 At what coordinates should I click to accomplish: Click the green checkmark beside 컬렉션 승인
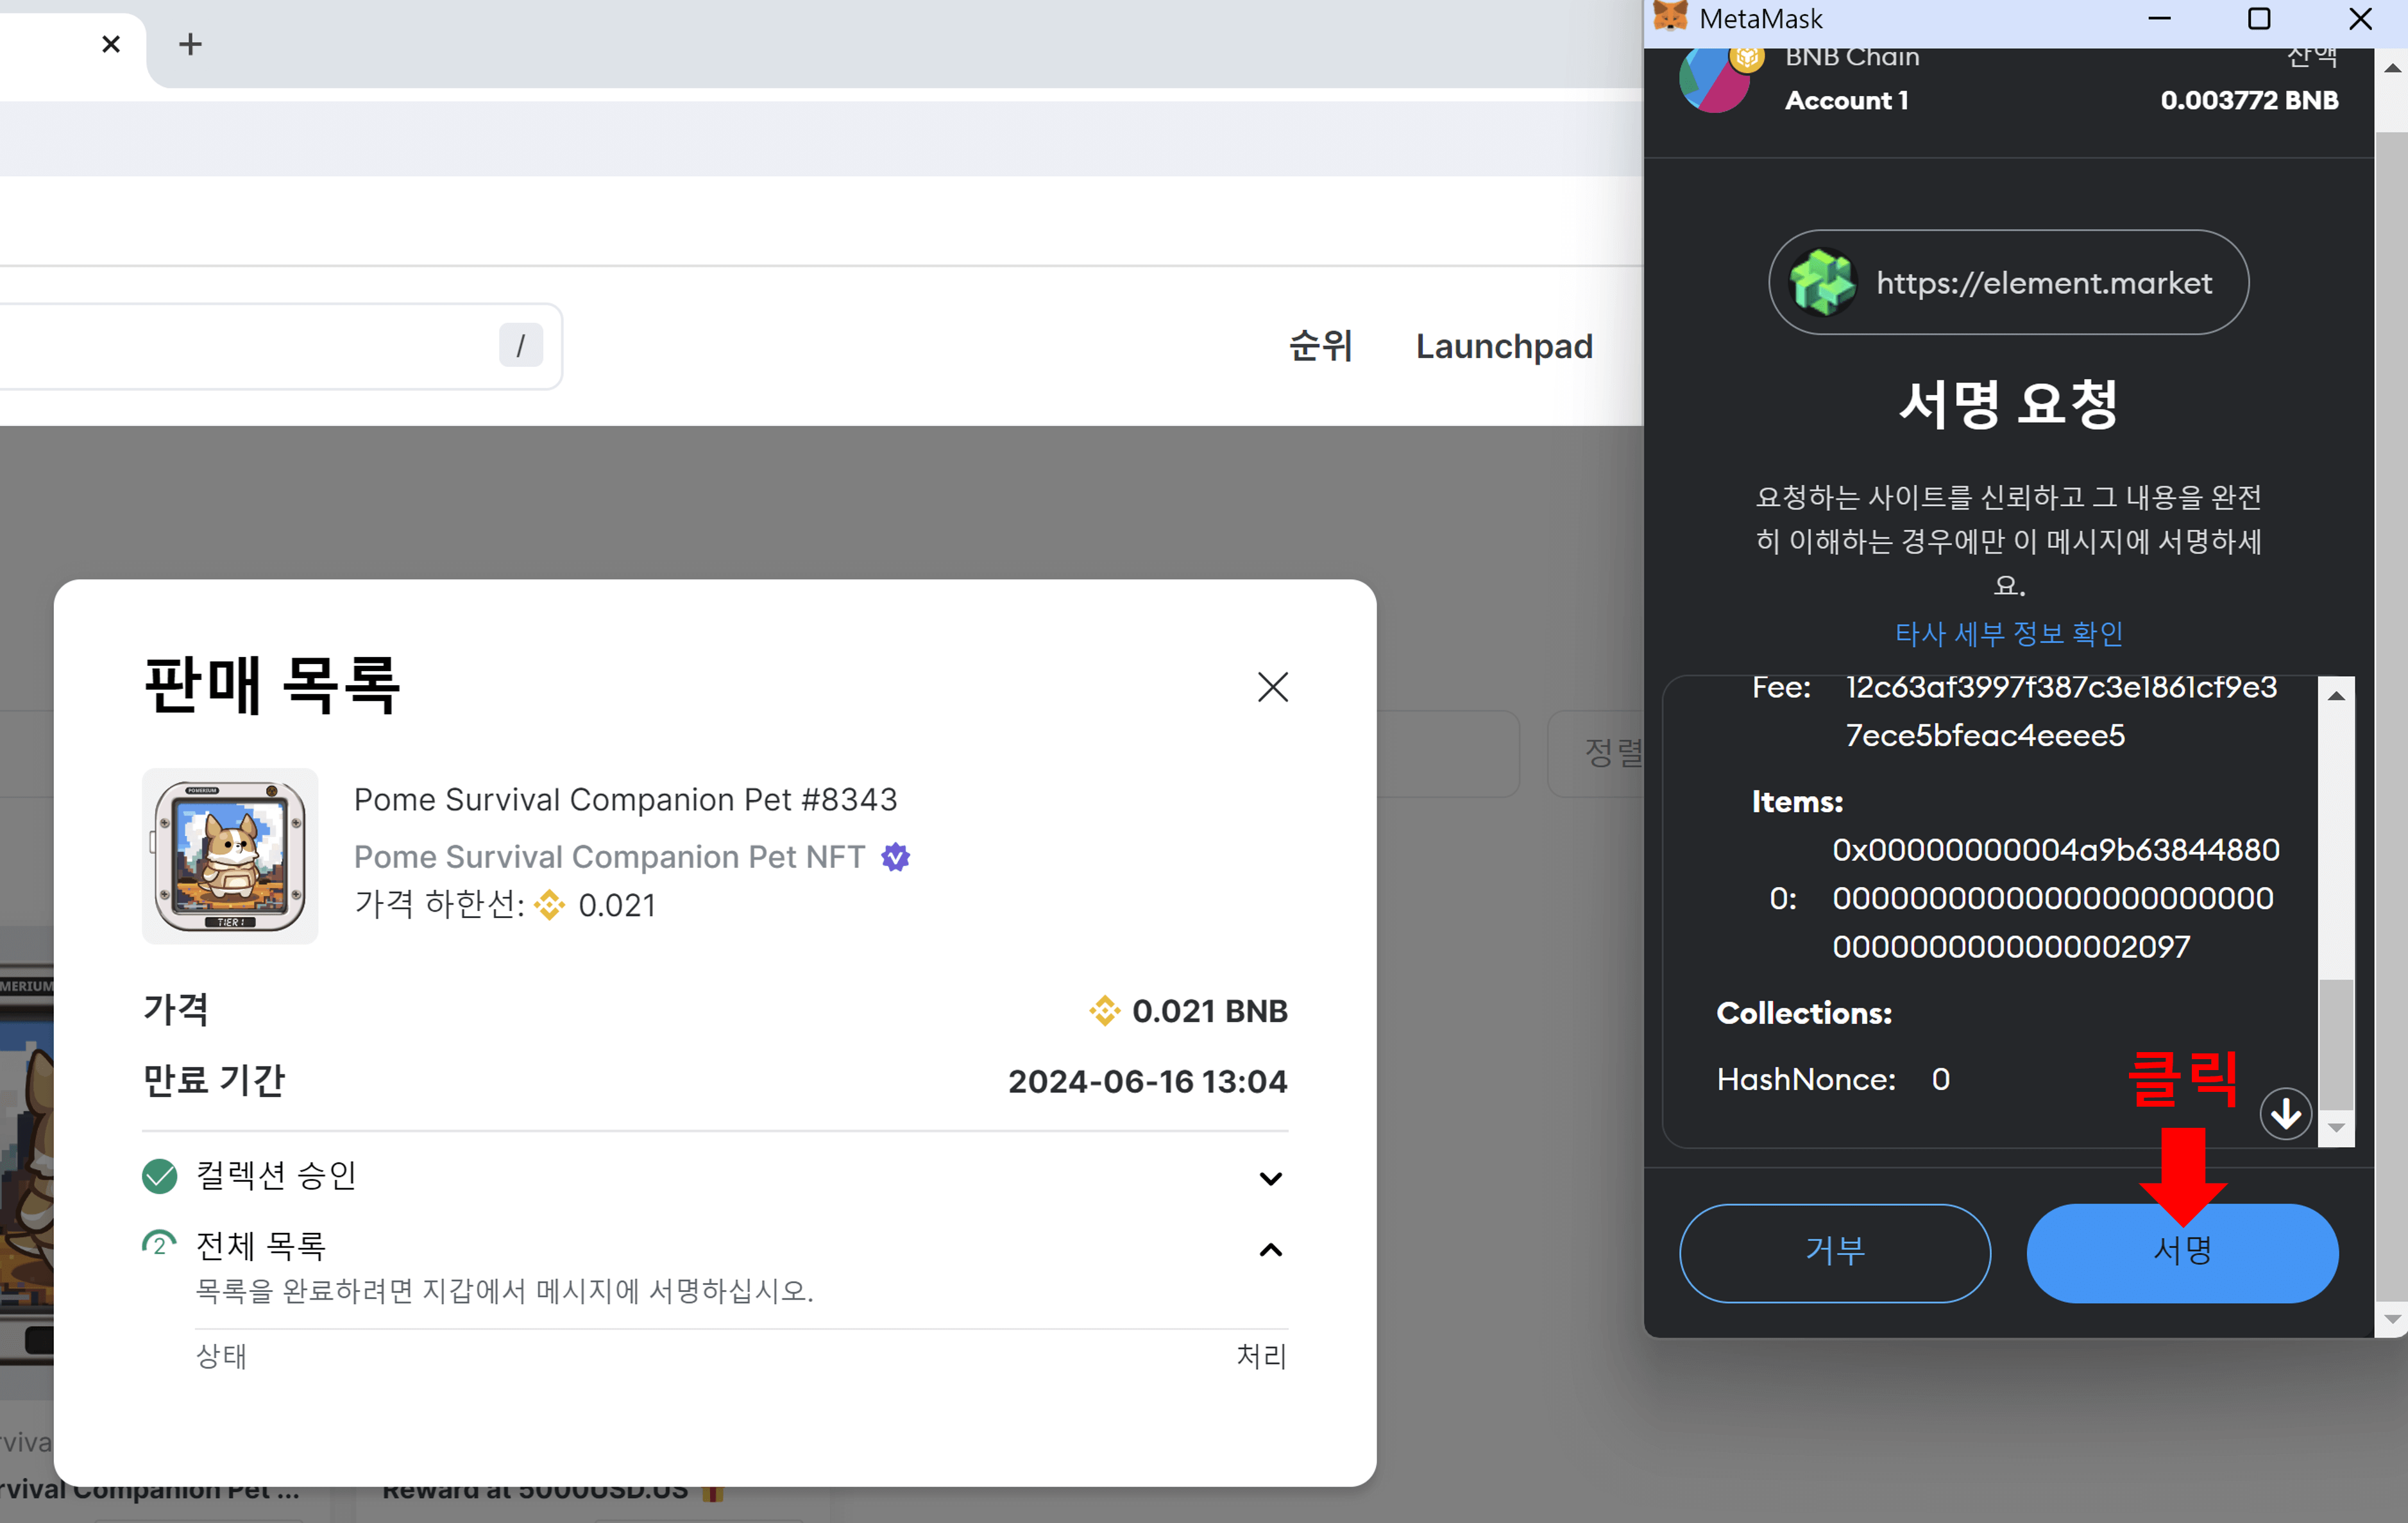pyautogui.click(x=159, y=1176)
